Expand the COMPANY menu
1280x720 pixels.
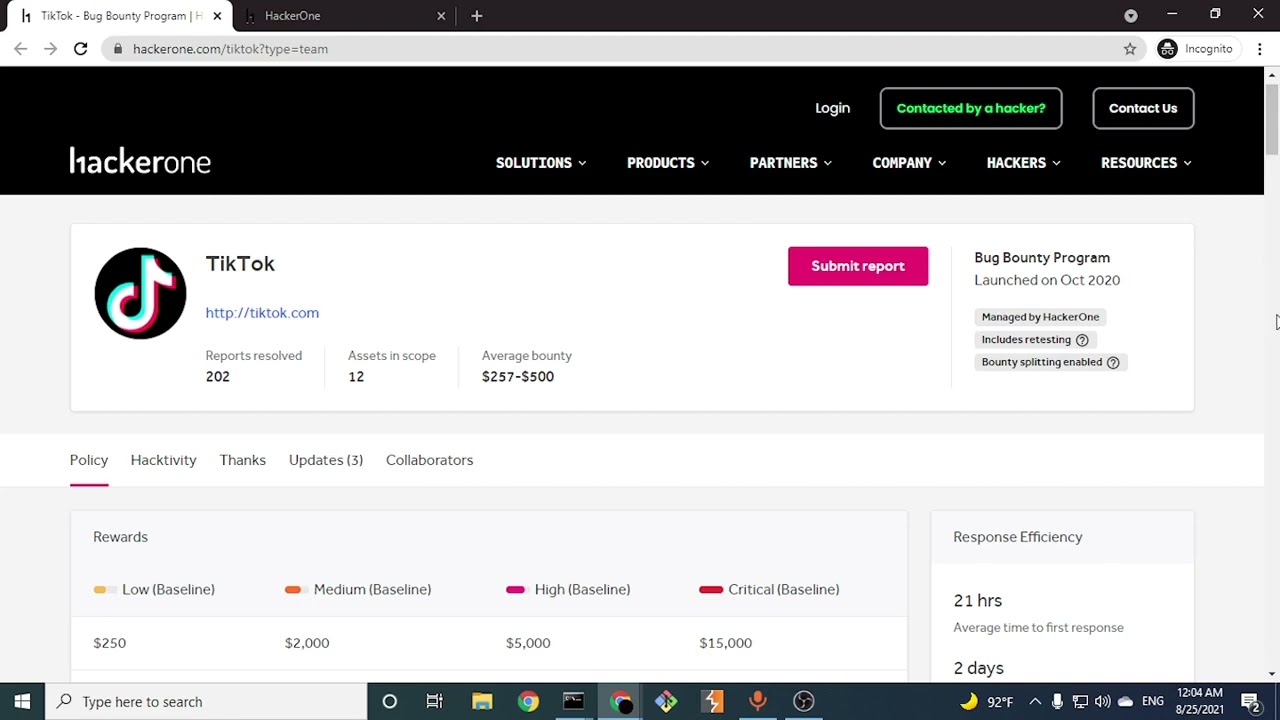coord(909,163)
